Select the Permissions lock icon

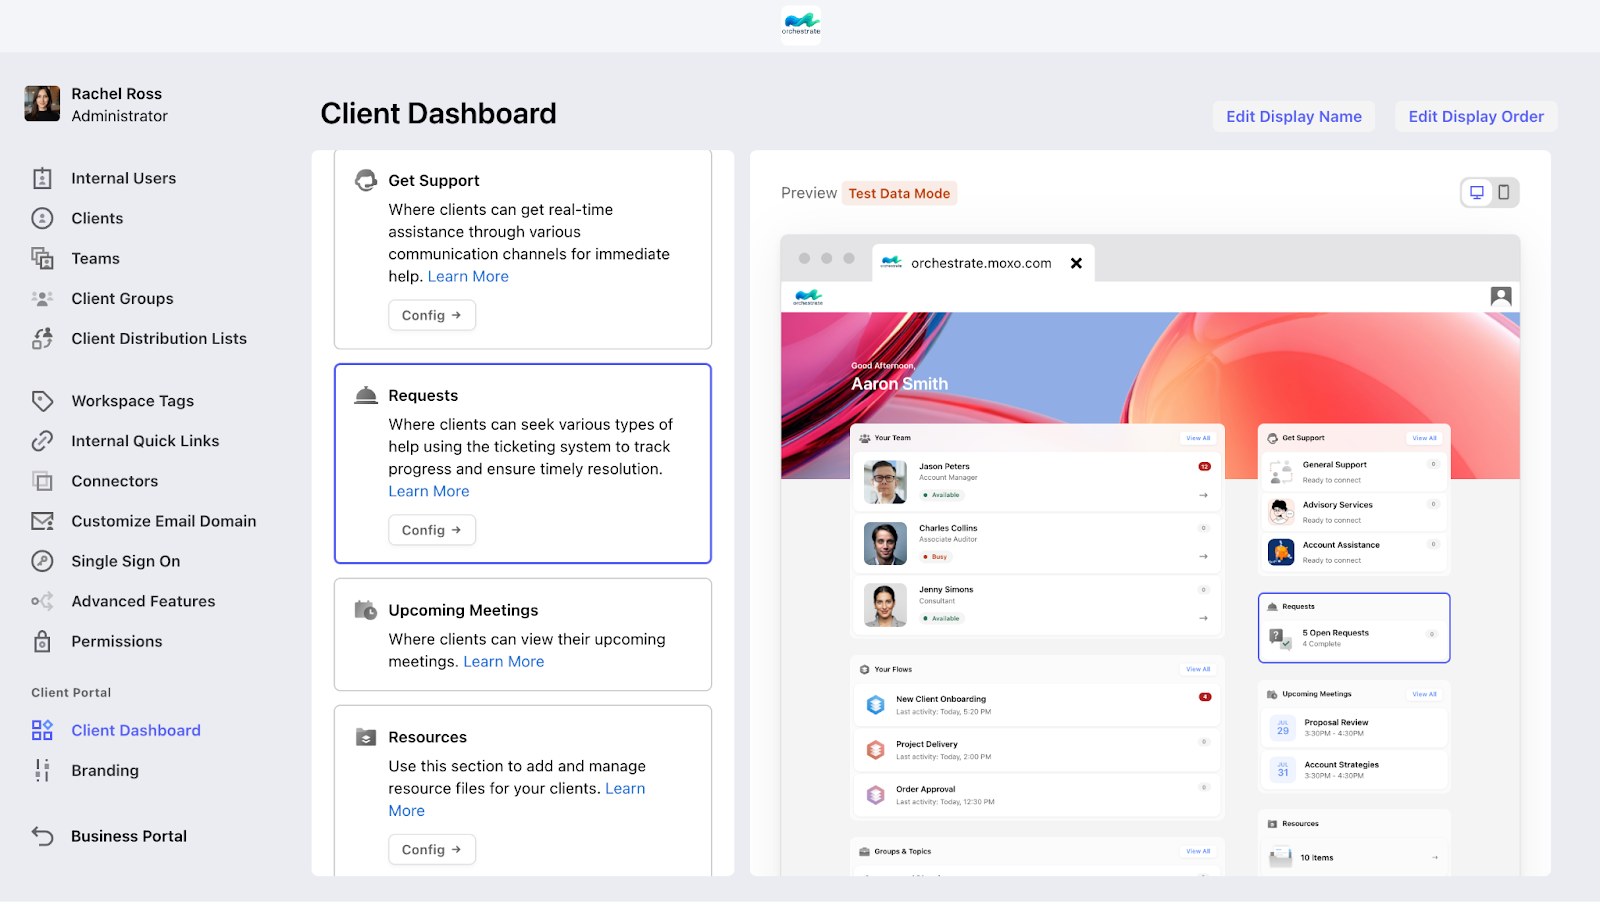(x=42, y=641)
